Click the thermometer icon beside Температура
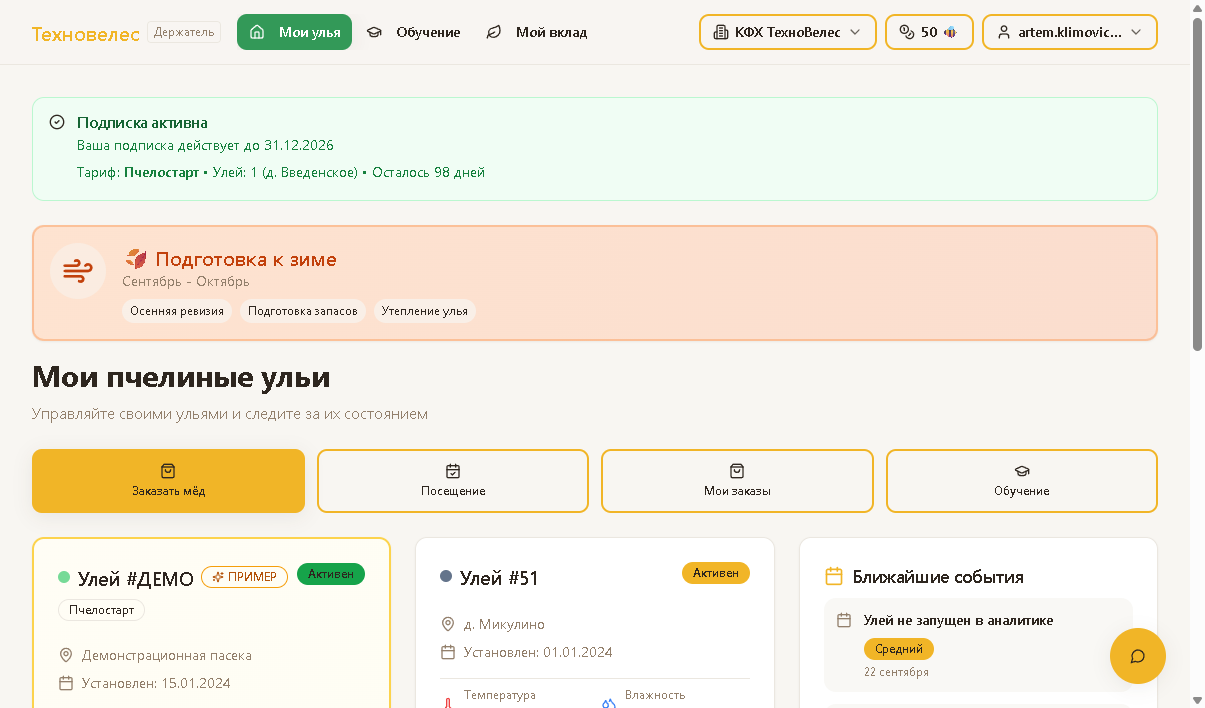The height and width of the screenshot is (708, 1205). [448, 702]
